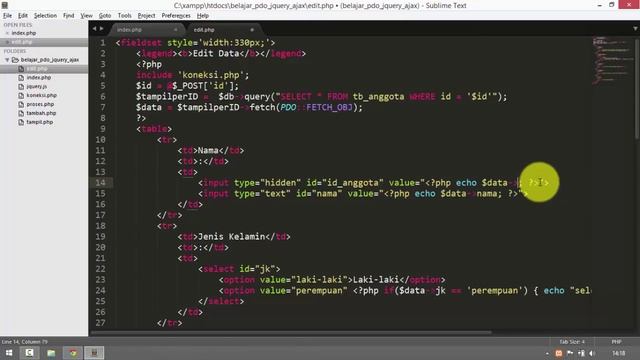The image size is (640, 360).
Task: Close the index.php tab
Action: pos(176,30)
